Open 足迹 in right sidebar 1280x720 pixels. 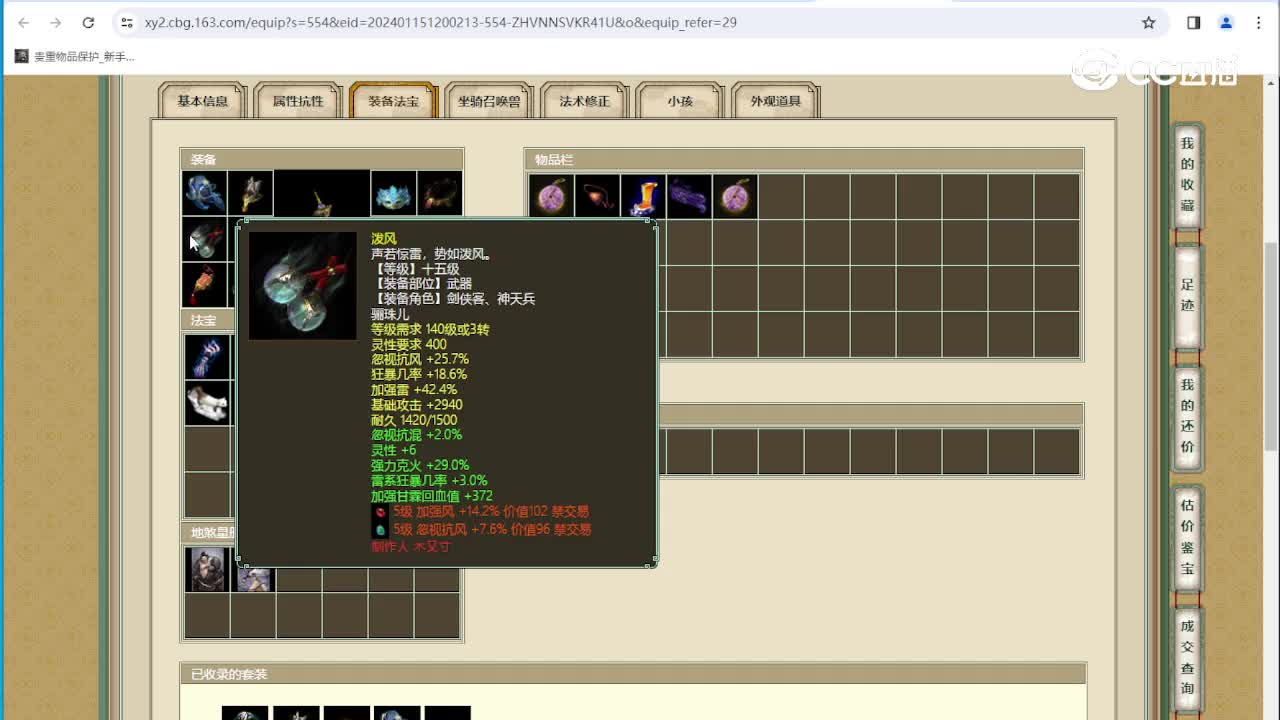[1187, 296]
